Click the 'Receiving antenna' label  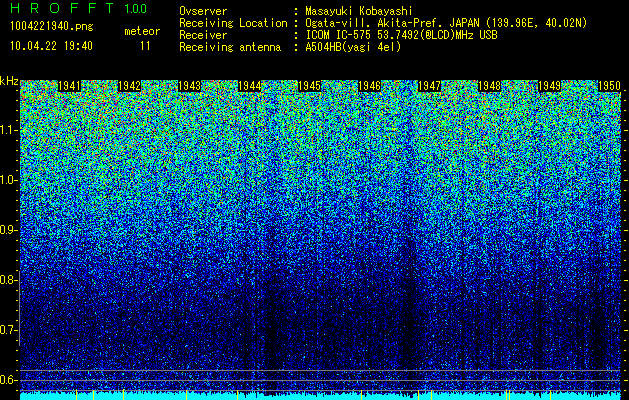230,47
